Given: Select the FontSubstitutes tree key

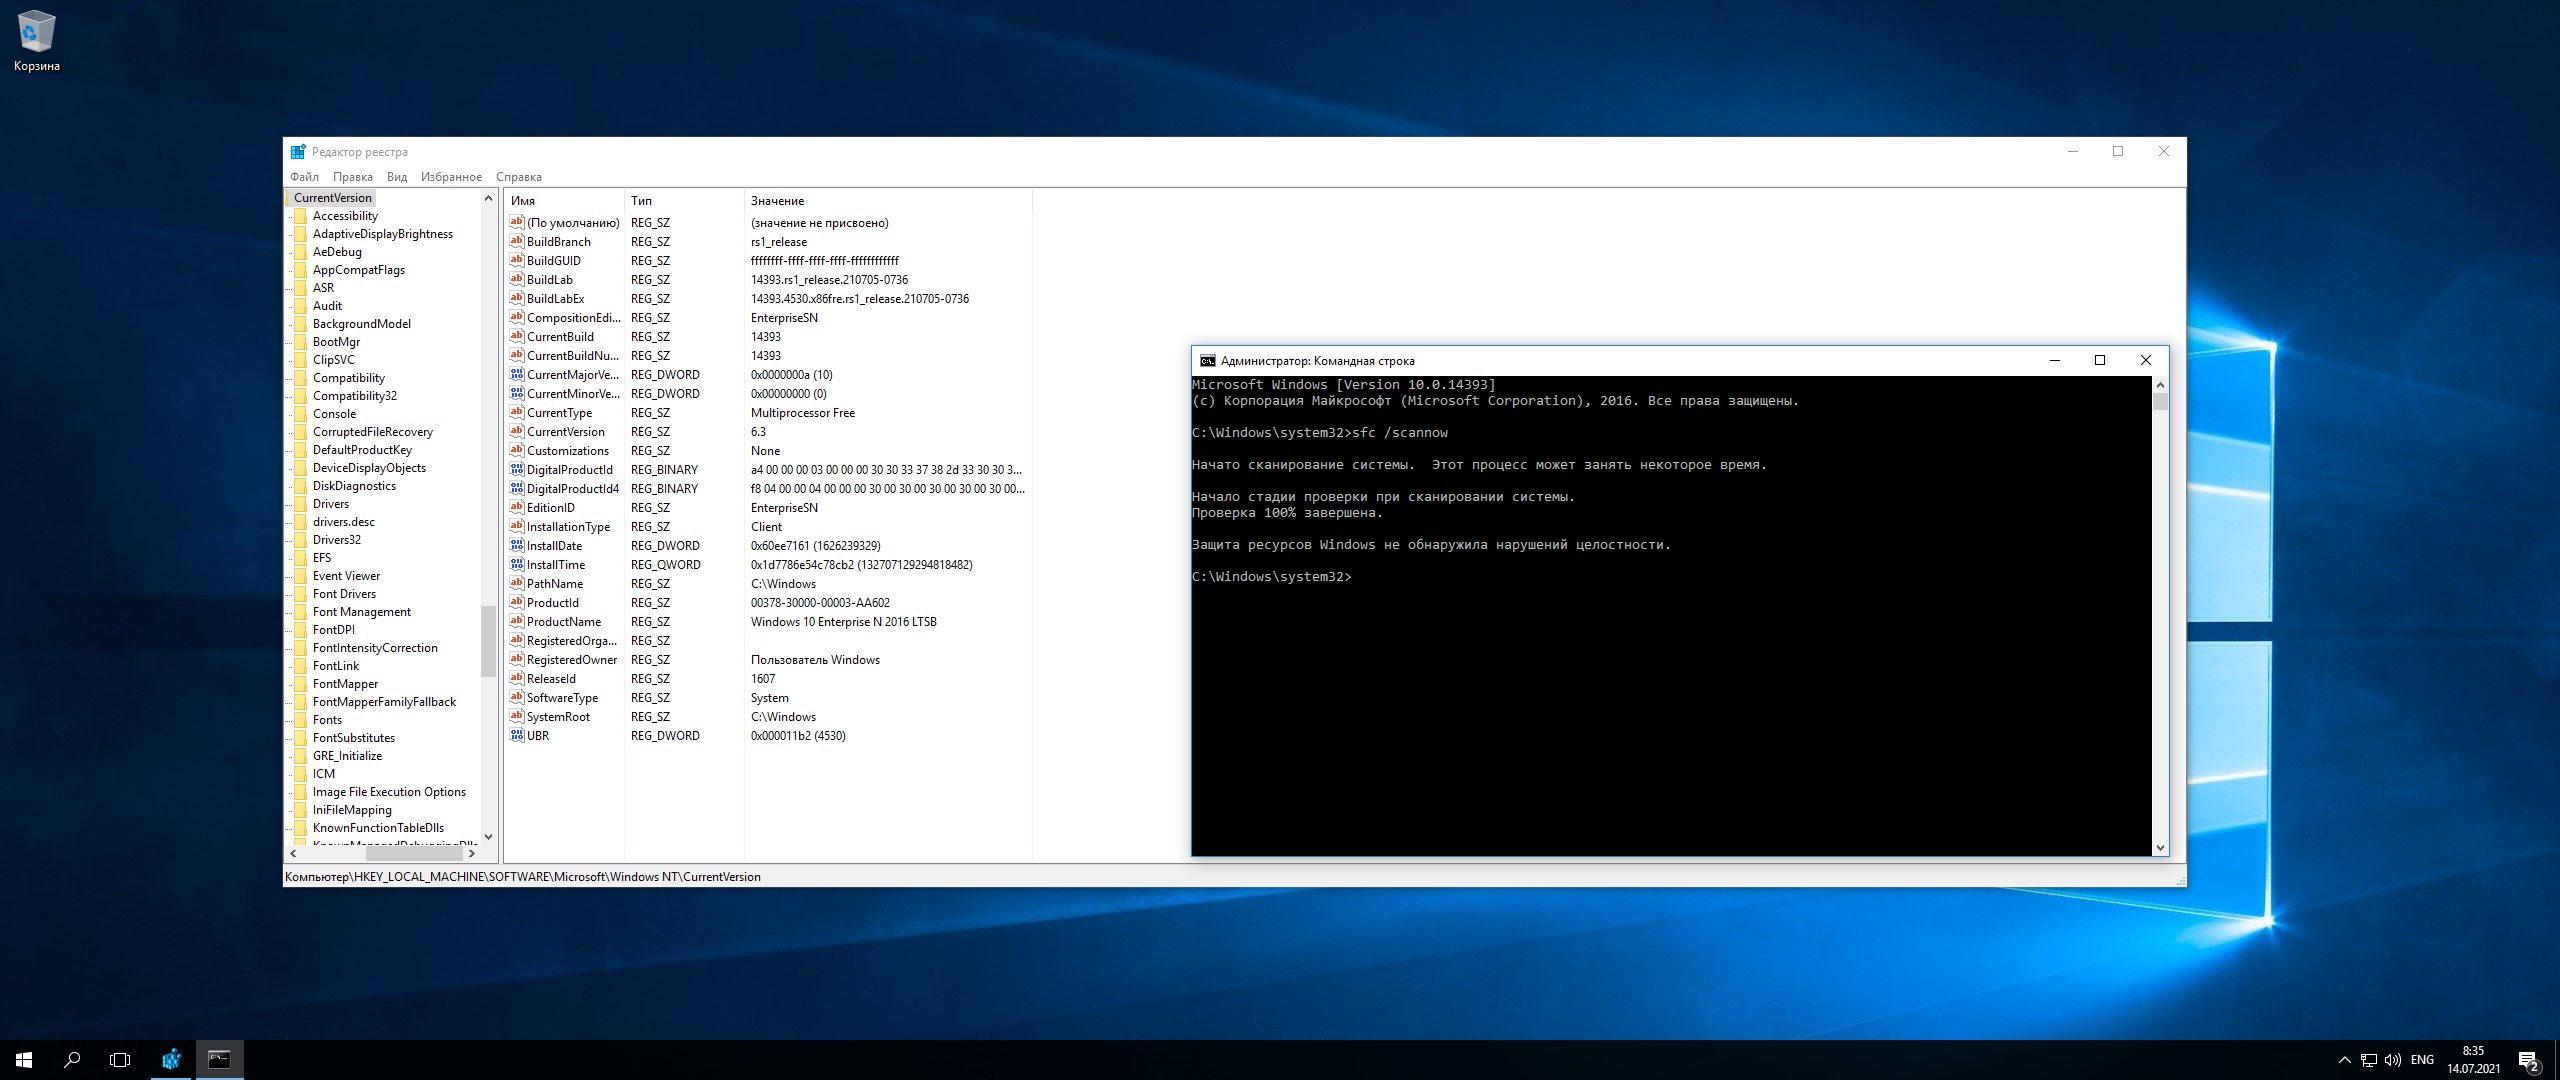Looking at the screenshot, I should (x=354, y=738).
